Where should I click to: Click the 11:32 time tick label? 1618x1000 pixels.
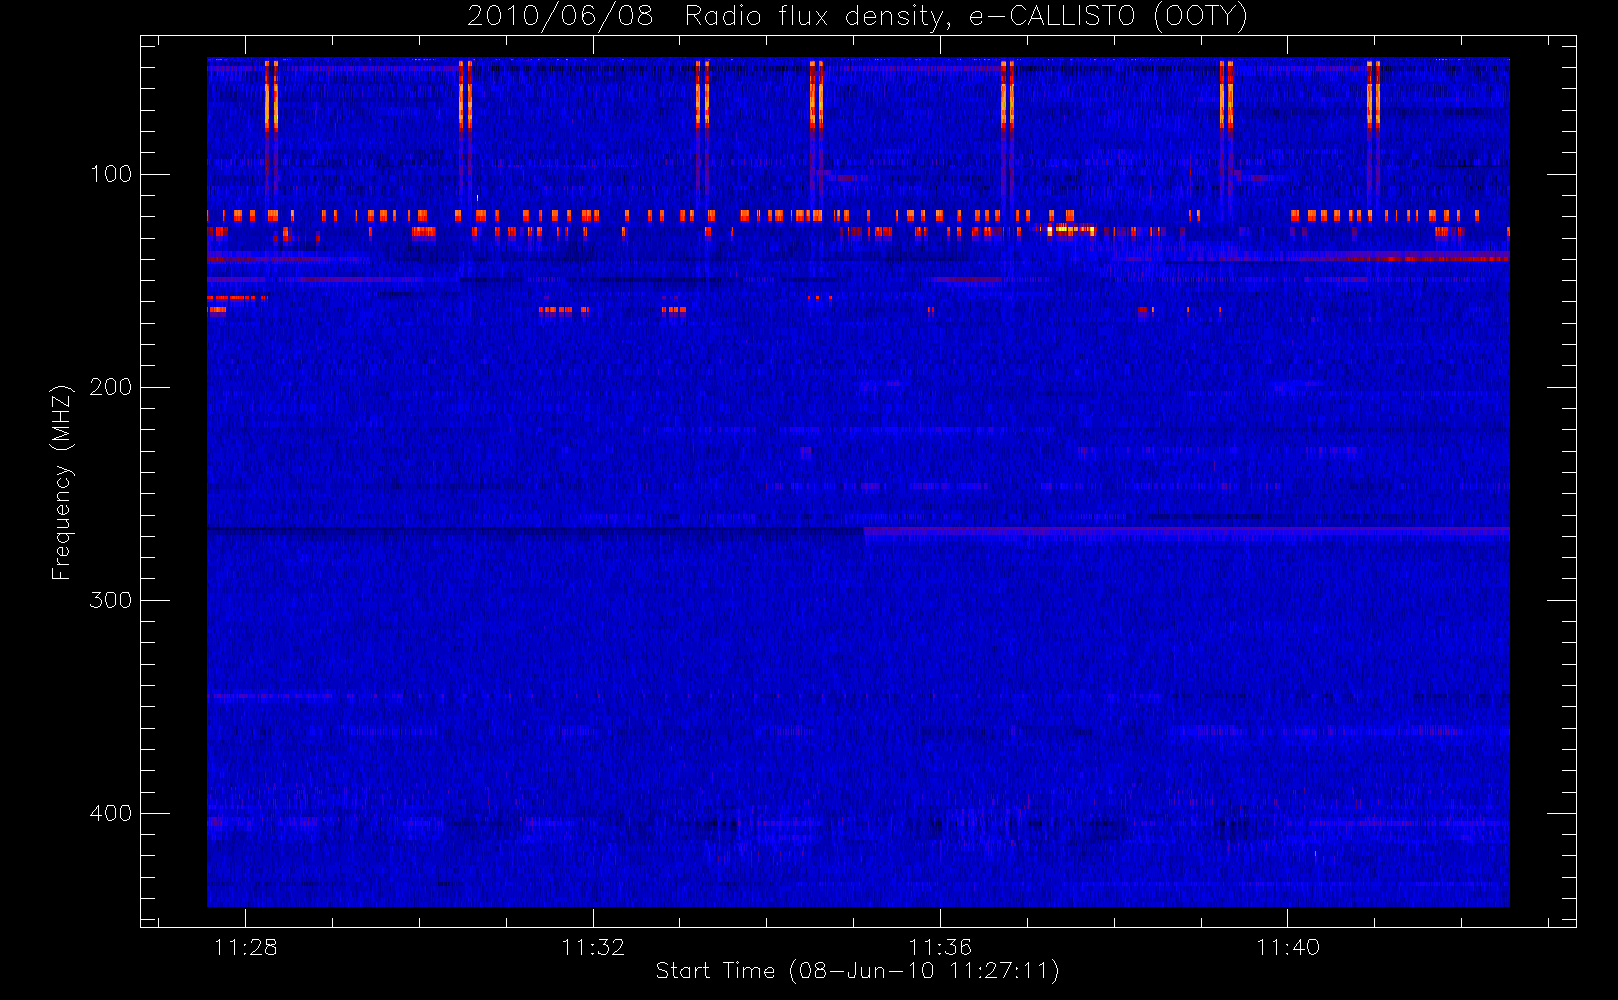pos(593,947)
